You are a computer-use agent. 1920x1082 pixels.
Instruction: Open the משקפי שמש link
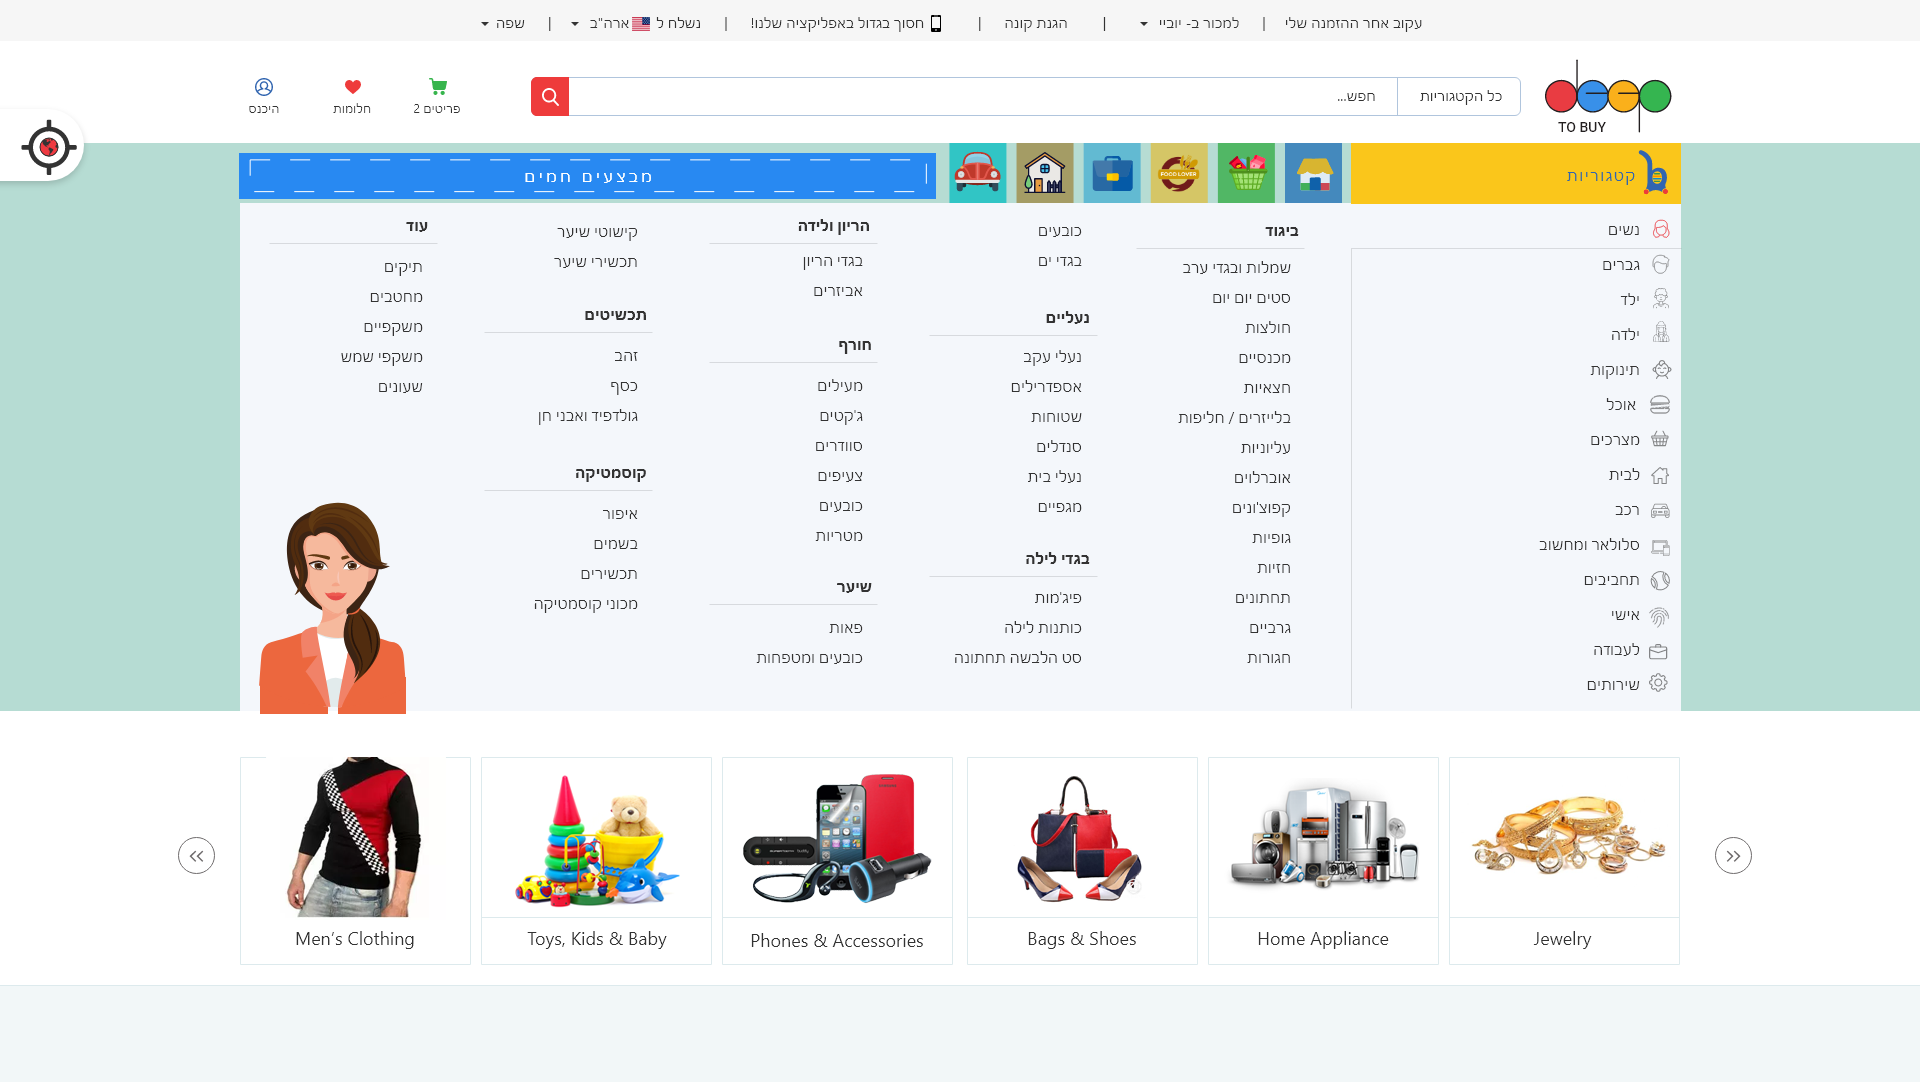point(381,357)
